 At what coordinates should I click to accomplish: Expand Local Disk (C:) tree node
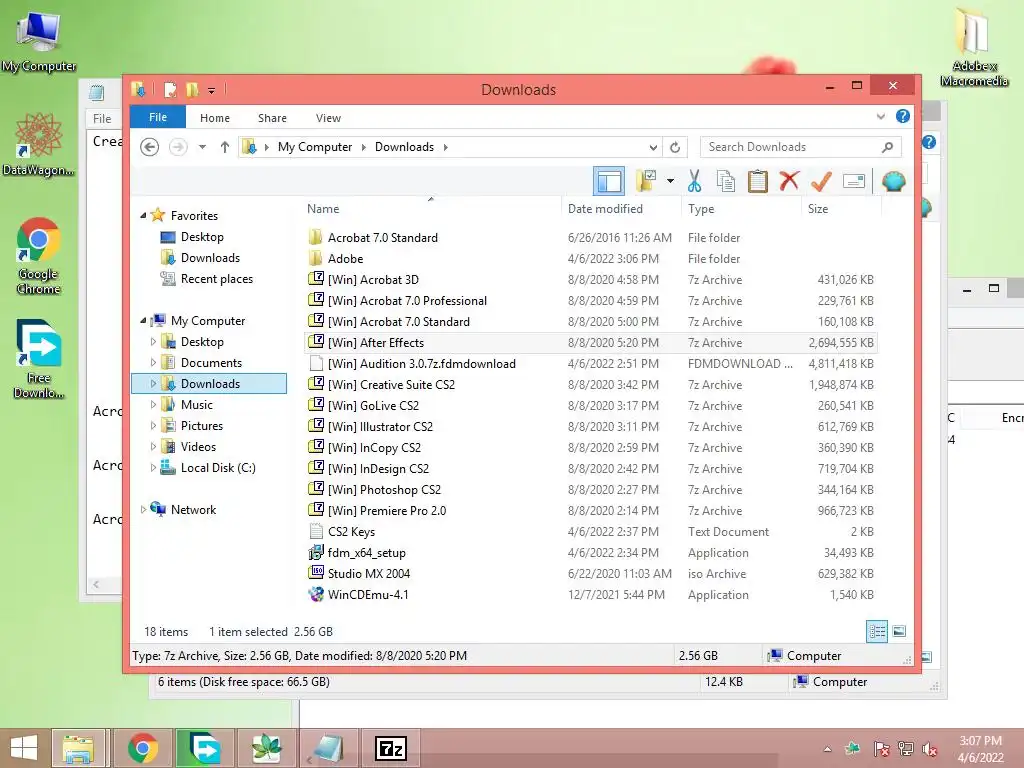pyautogui.click(x=153, y=468)
